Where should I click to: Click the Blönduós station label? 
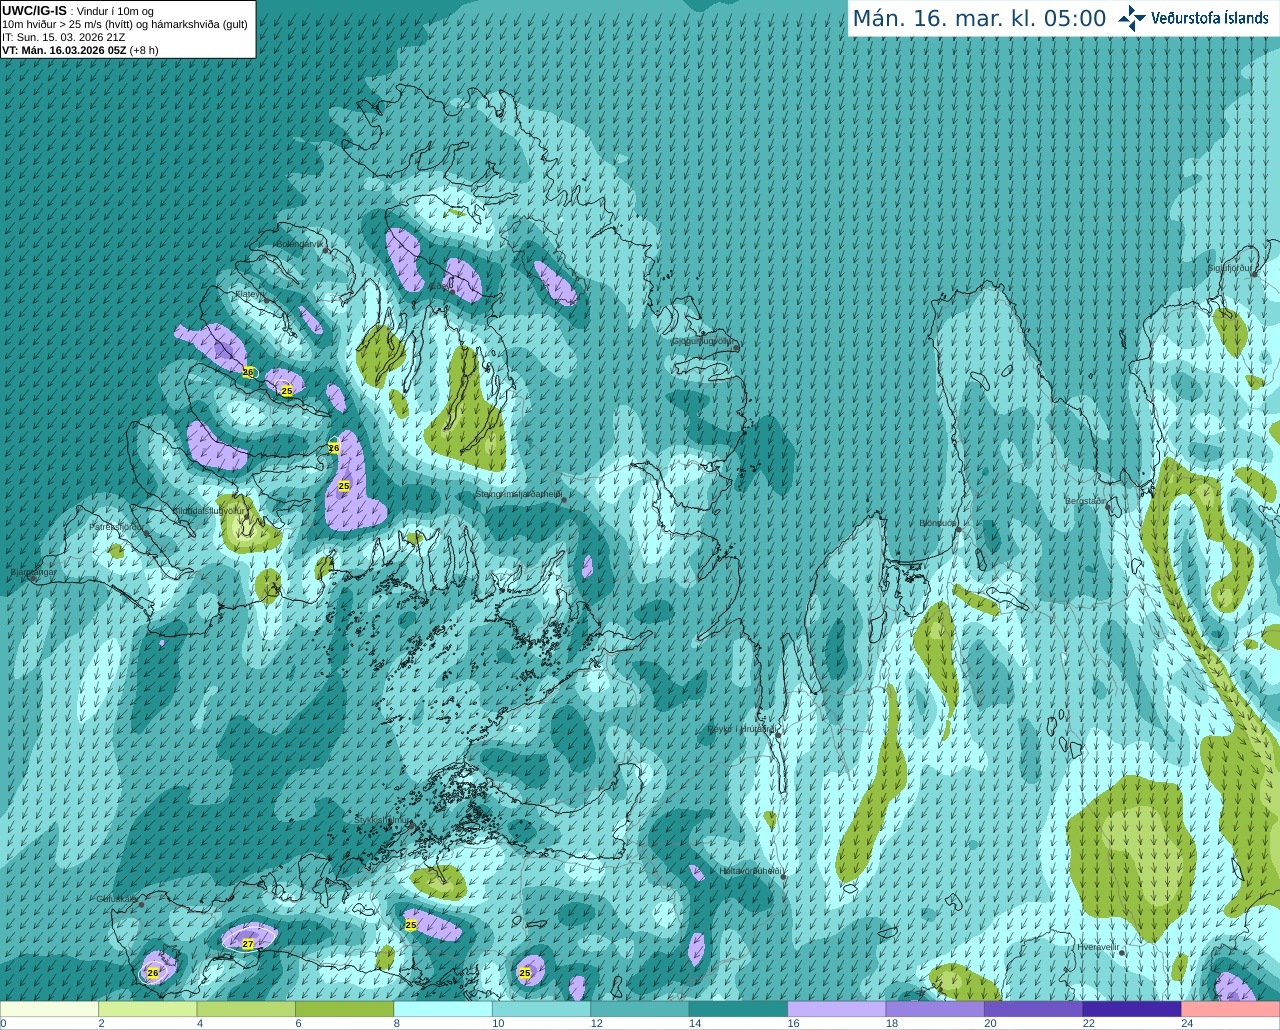(938, 523)
